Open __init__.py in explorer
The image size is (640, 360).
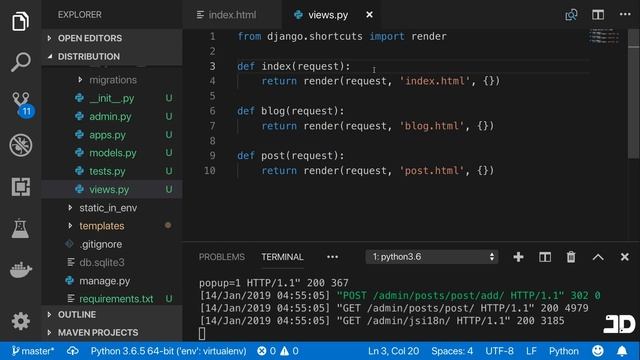[x=112, y=98]
